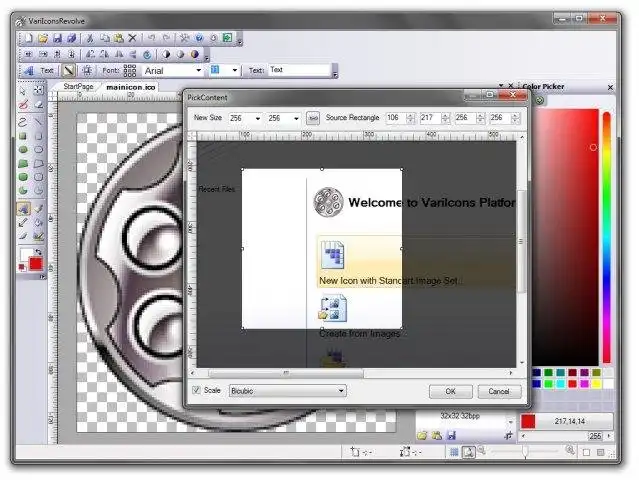
Task: Click the Source Rectangle 217 spinner field
Action: [x=434, y=118]
